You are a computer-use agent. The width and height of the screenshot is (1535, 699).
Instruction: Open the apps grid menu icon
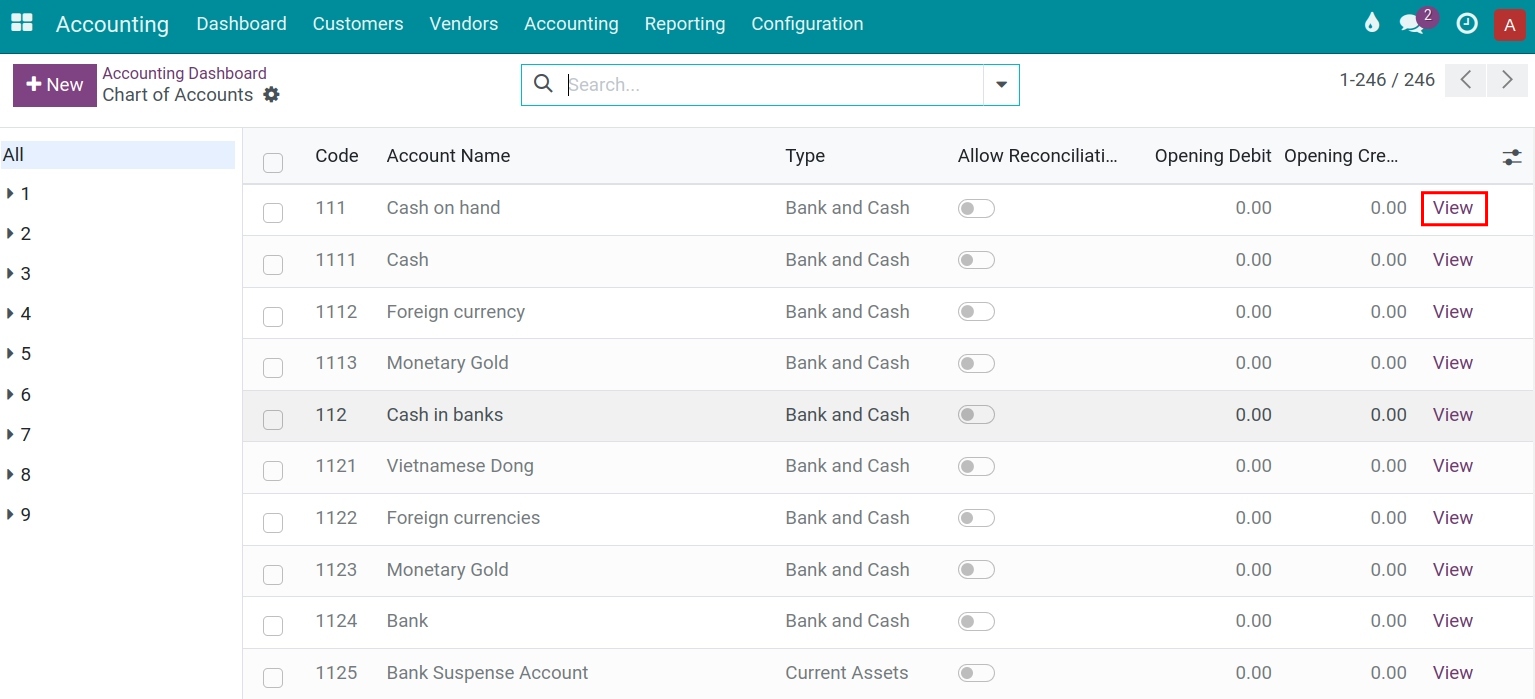coord(21,23)
